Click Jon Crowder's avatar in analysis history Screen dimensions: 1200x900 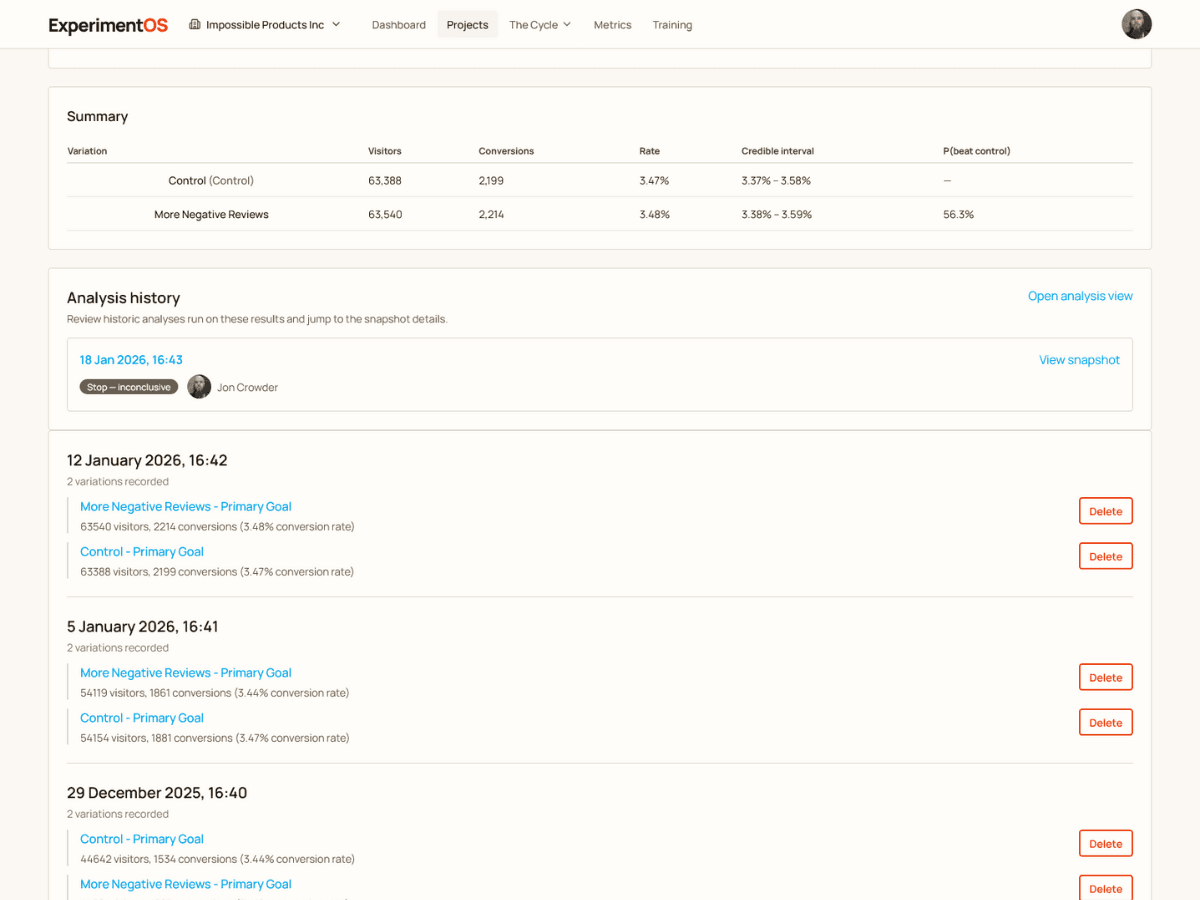click(199, 386)
